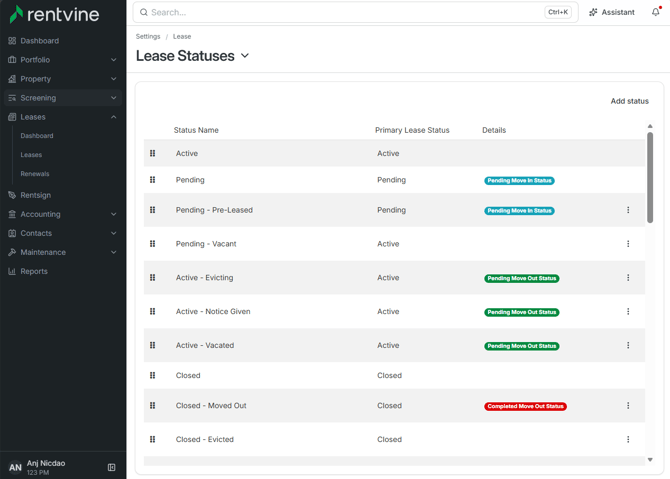The width and height of the screenshot is (670, 479).
Task: Expand the Portfolio menu chevron
Action: (x=114, y=60)
